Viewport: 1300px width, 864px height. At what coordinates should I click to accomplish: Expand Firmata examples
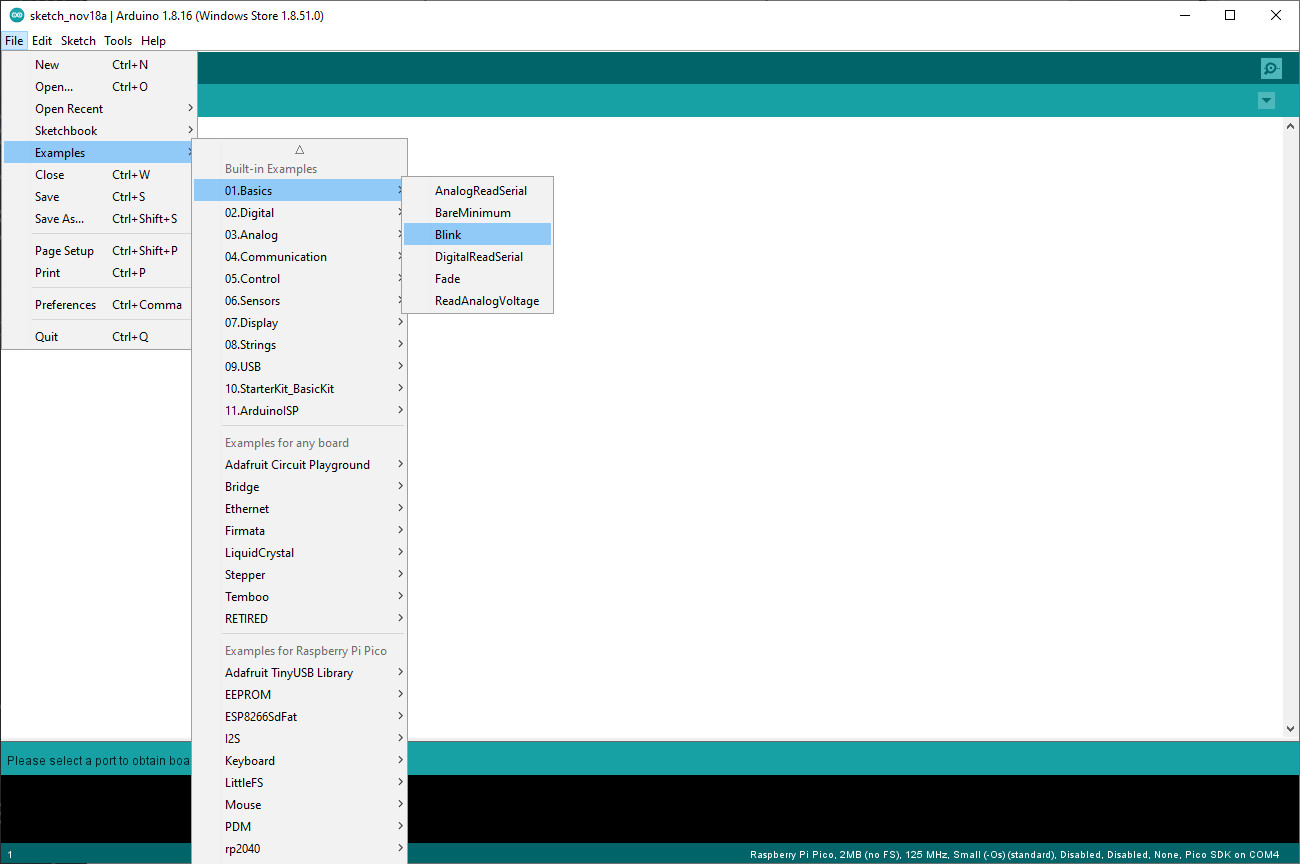[299, 530]
